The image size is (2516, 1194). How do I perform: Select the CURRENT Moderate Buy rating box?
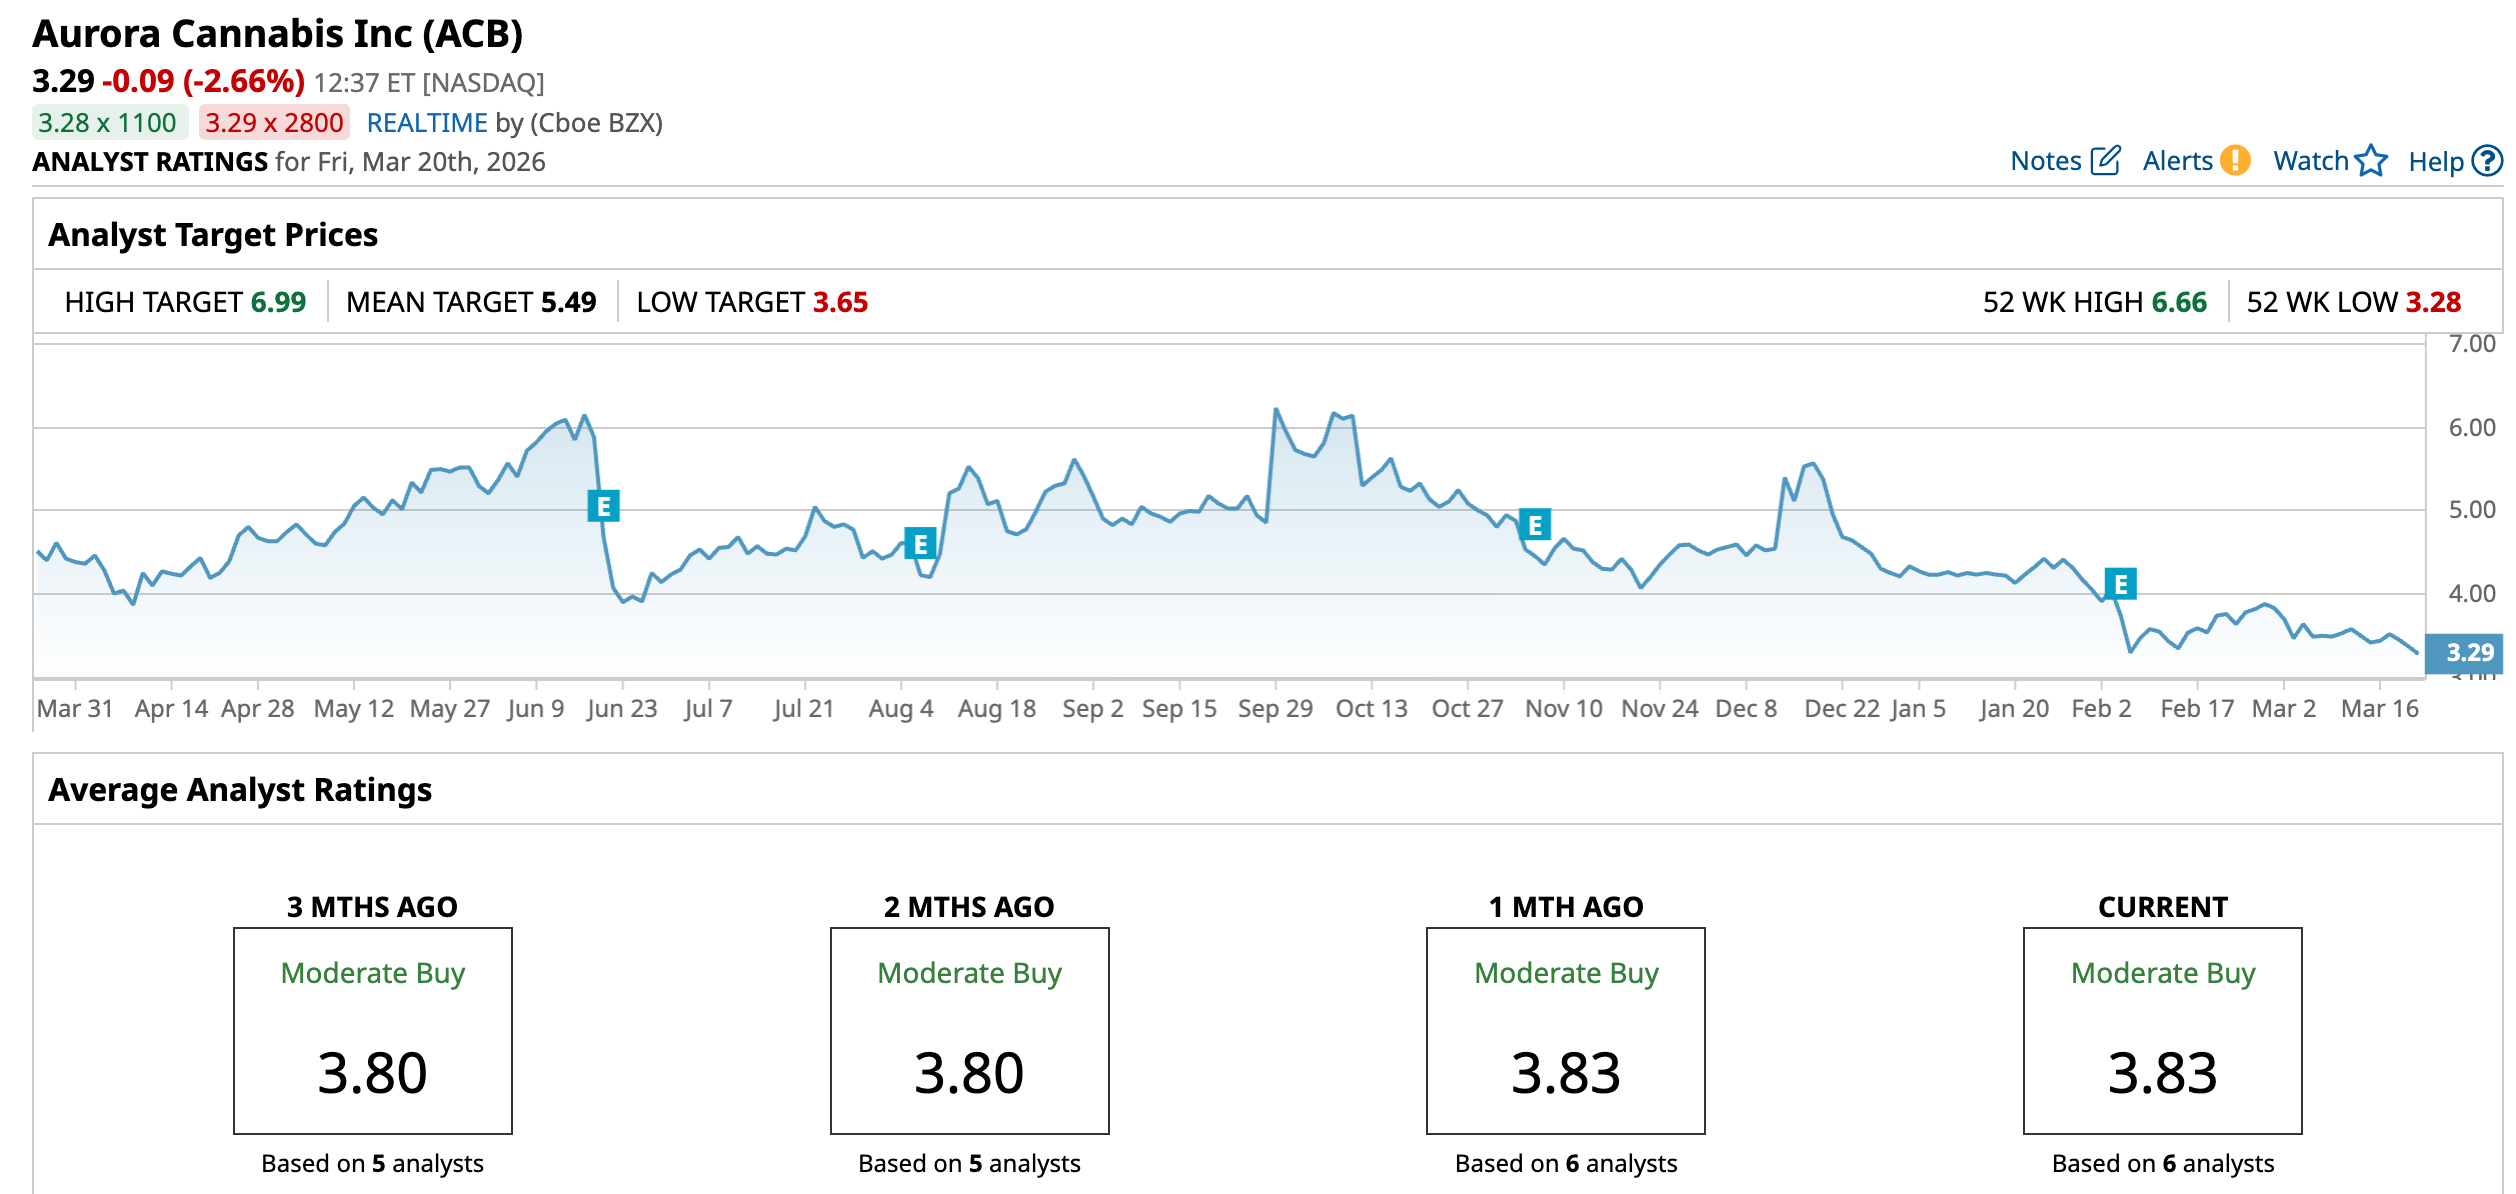click(x=2162, y=1030)
